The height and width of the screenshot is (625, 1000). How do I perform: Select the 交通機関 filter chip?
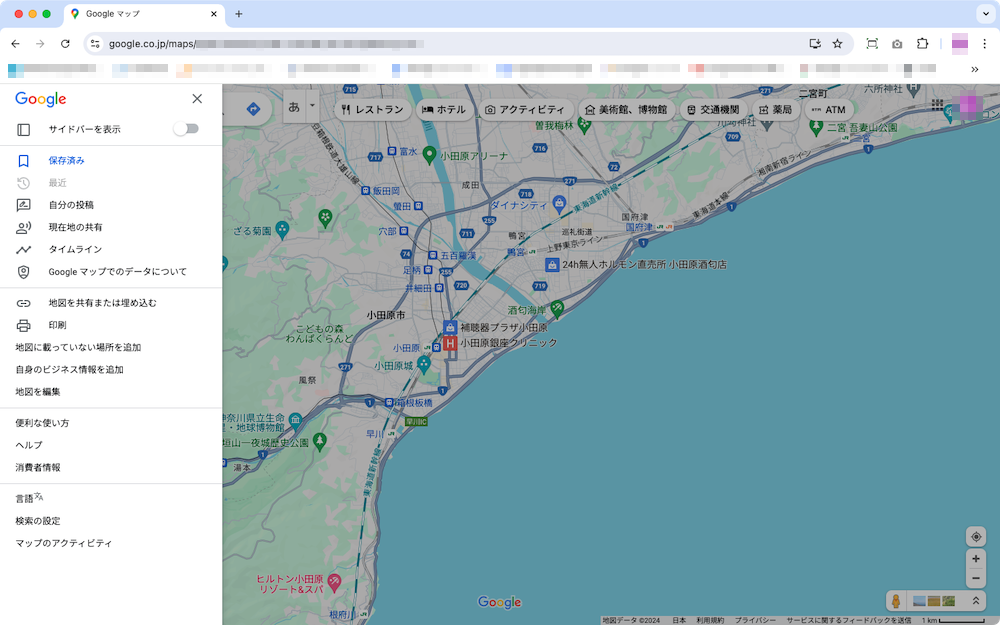coord(713,110)
